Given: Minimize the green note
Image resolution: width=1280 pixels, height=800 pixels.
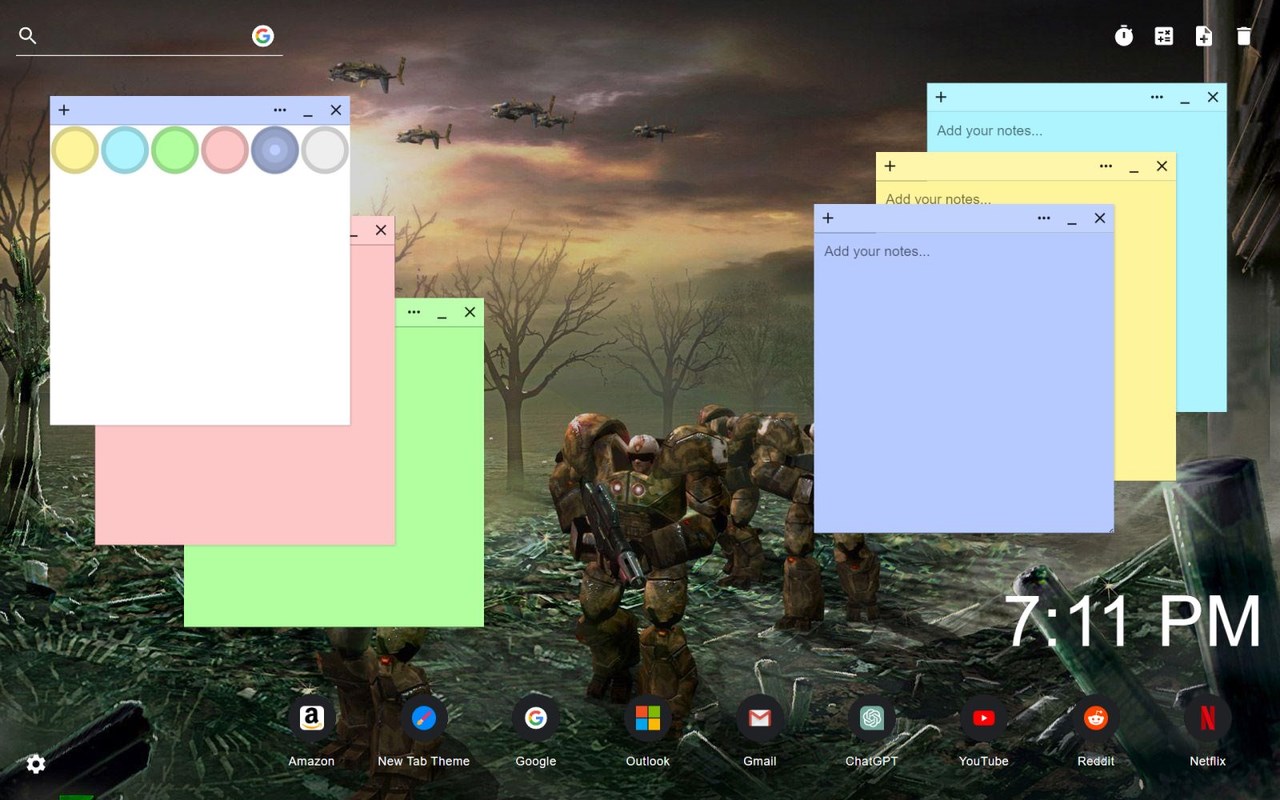Looking at the screenshot, I should click(x=442, y=314).
